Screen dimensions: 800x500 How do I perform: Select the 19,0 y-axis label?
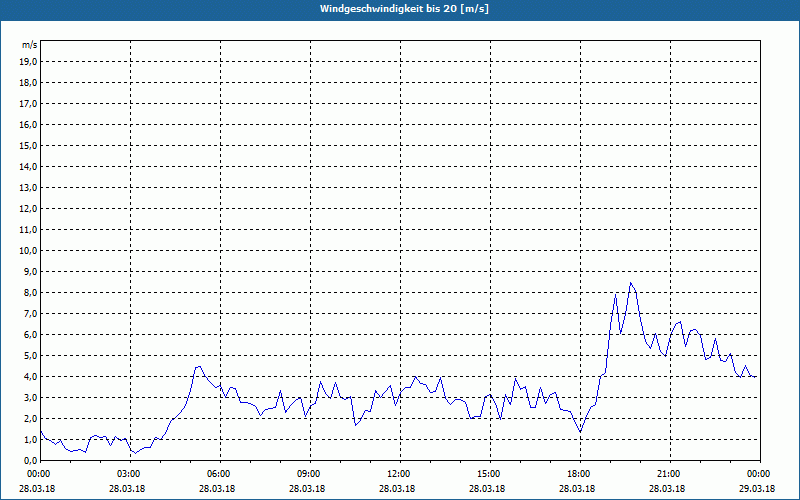pos(28,62)
